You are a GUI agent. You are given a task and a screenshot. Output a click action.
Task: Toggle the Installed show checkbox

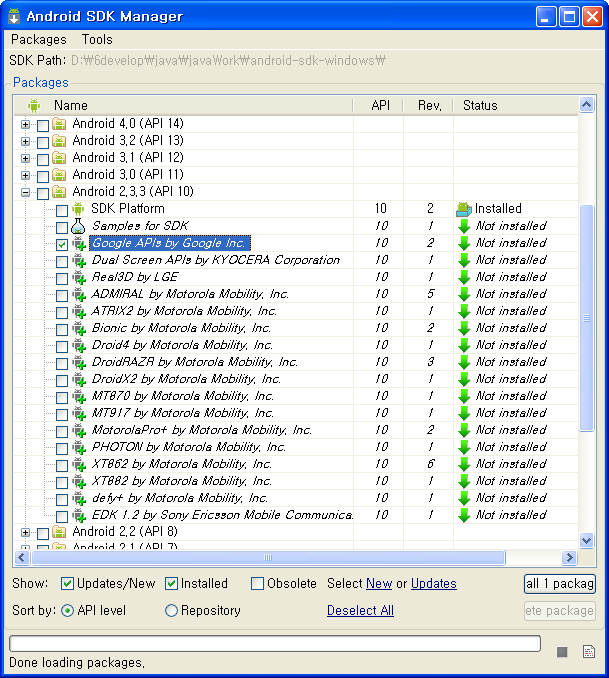[x=171, y=584]
